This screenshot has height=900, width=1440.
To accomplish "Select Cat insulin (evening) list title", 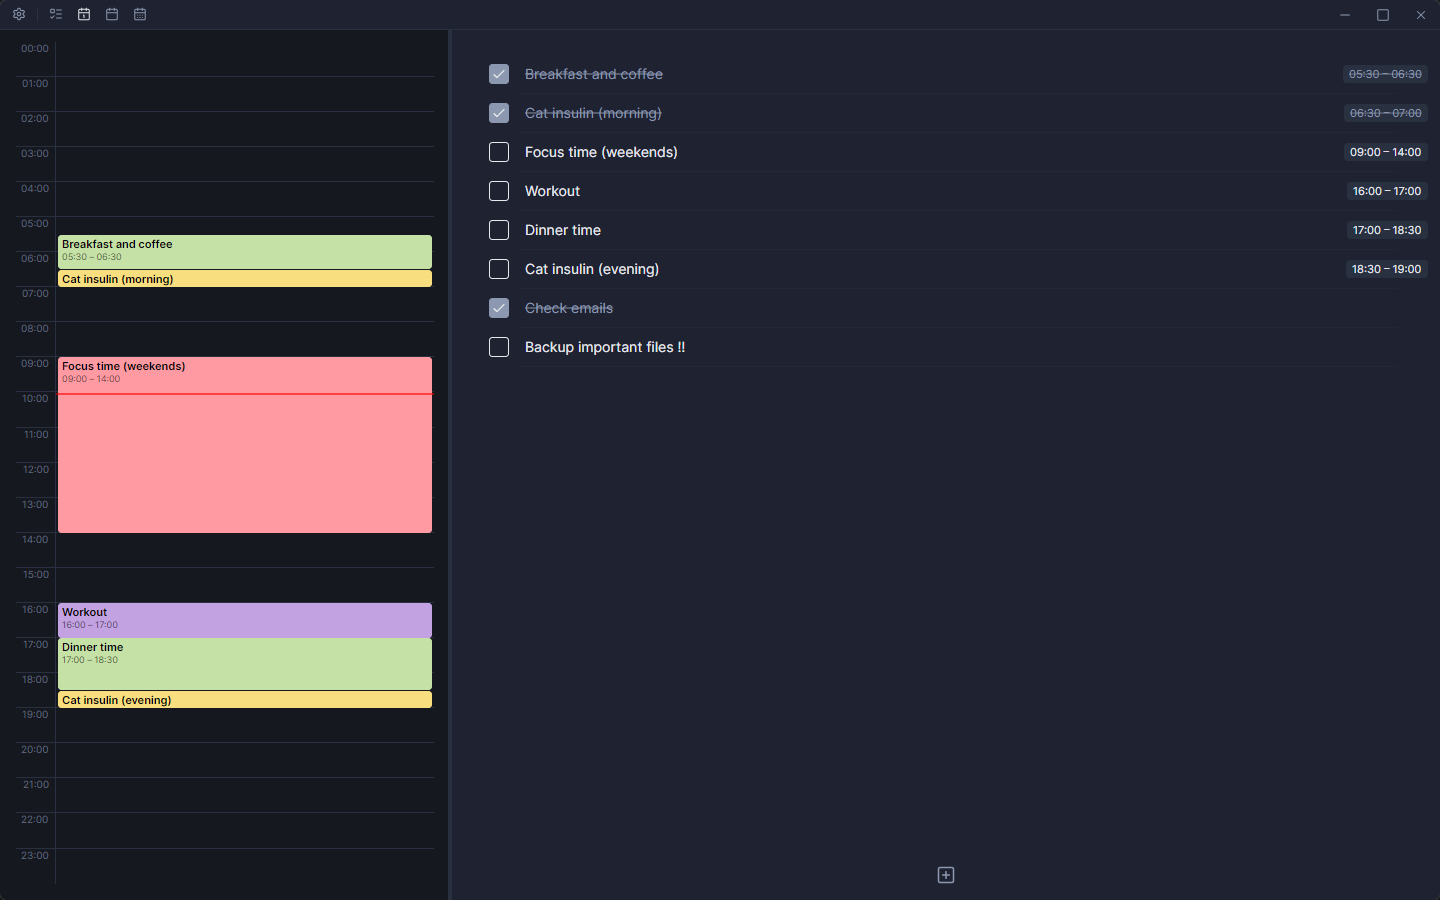I will (592, 269).
